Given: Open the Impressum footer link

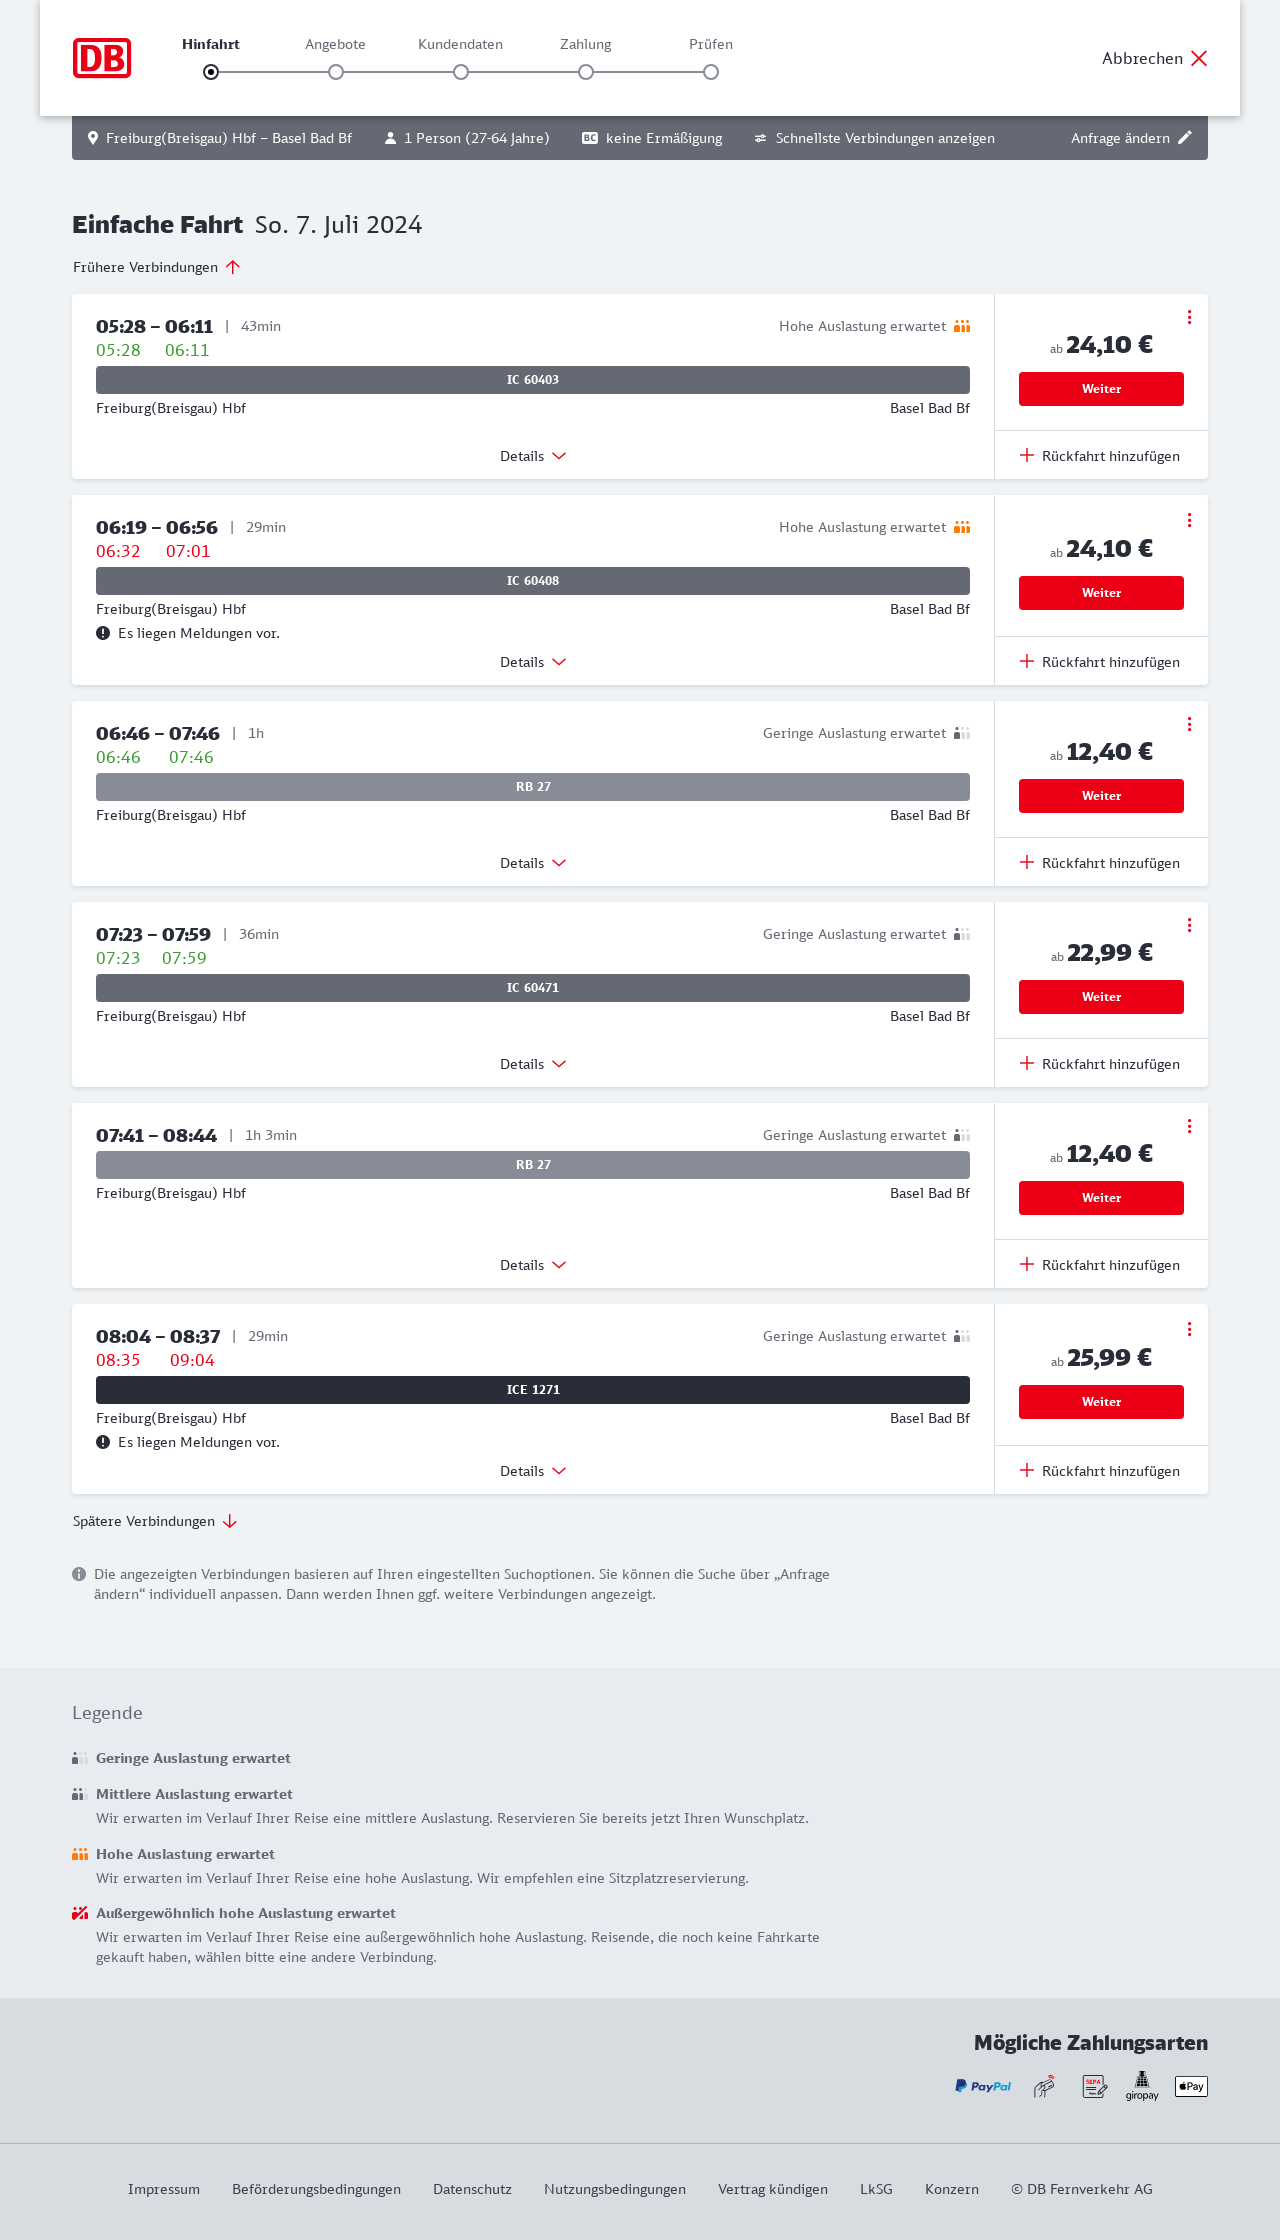Looking at the screenshot, I should [164, 2189].
